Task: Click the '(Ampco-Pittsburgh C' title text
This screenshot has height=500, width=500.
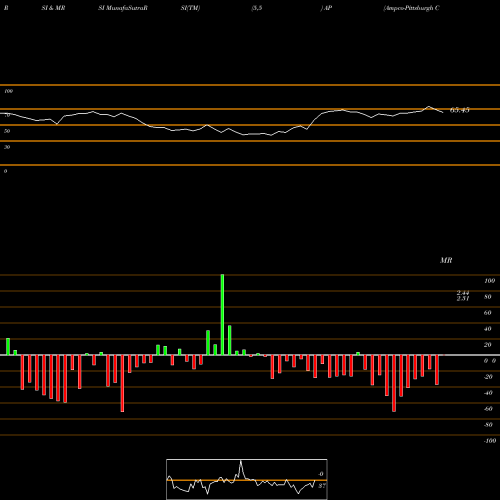Action: 411,8
